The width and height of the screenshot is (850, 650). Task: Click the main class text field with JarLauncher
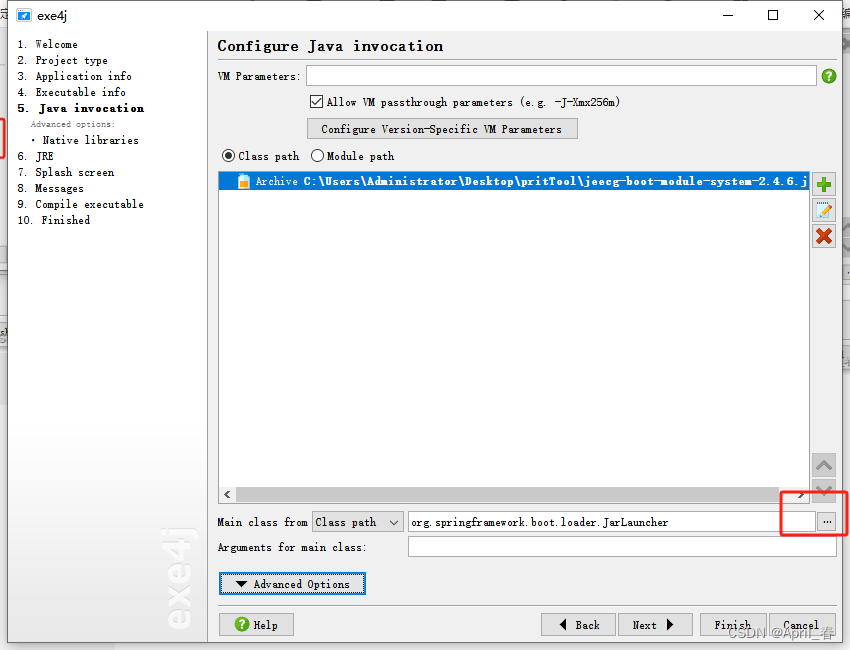[612, 522]
